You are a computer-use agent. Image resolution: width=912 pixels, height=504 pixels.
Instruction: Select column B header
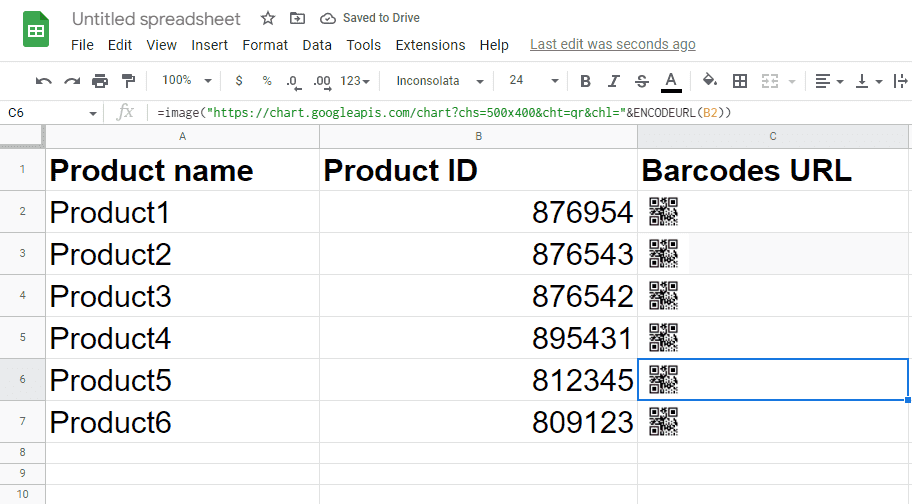478,136
